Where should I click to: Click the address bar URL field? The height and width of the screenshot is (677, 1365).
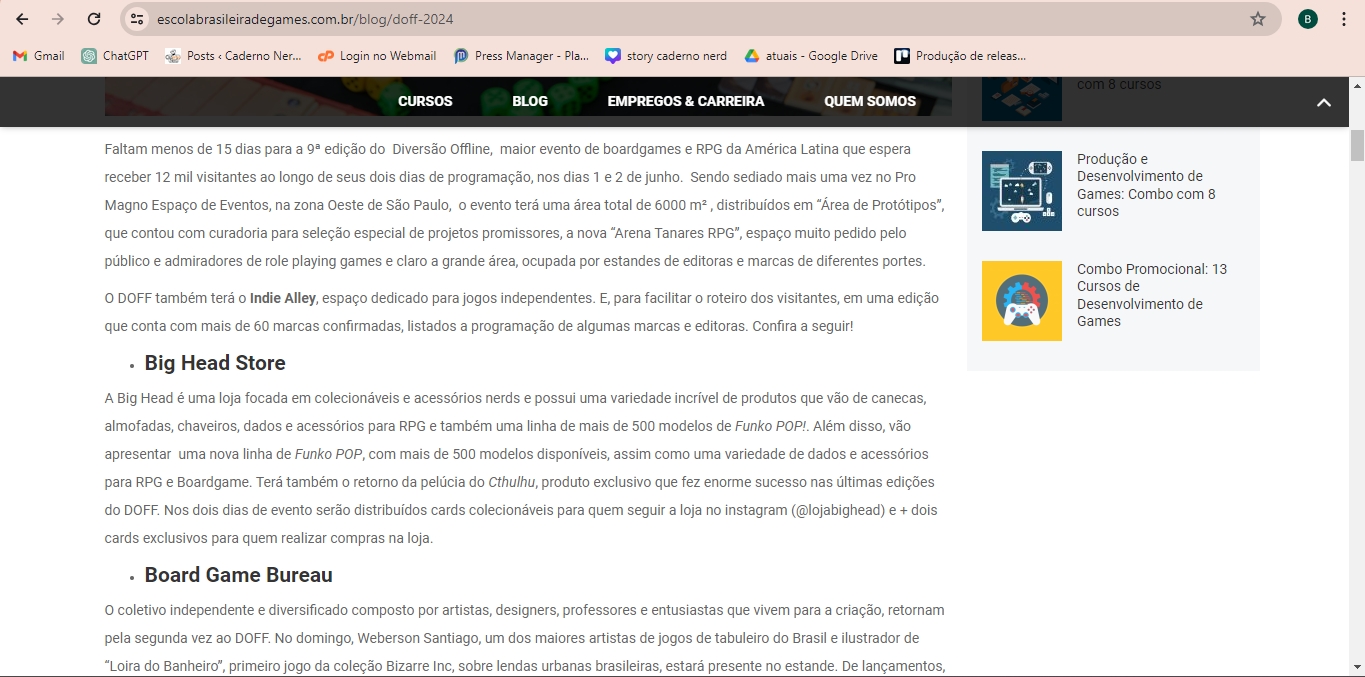coord(600,19)
